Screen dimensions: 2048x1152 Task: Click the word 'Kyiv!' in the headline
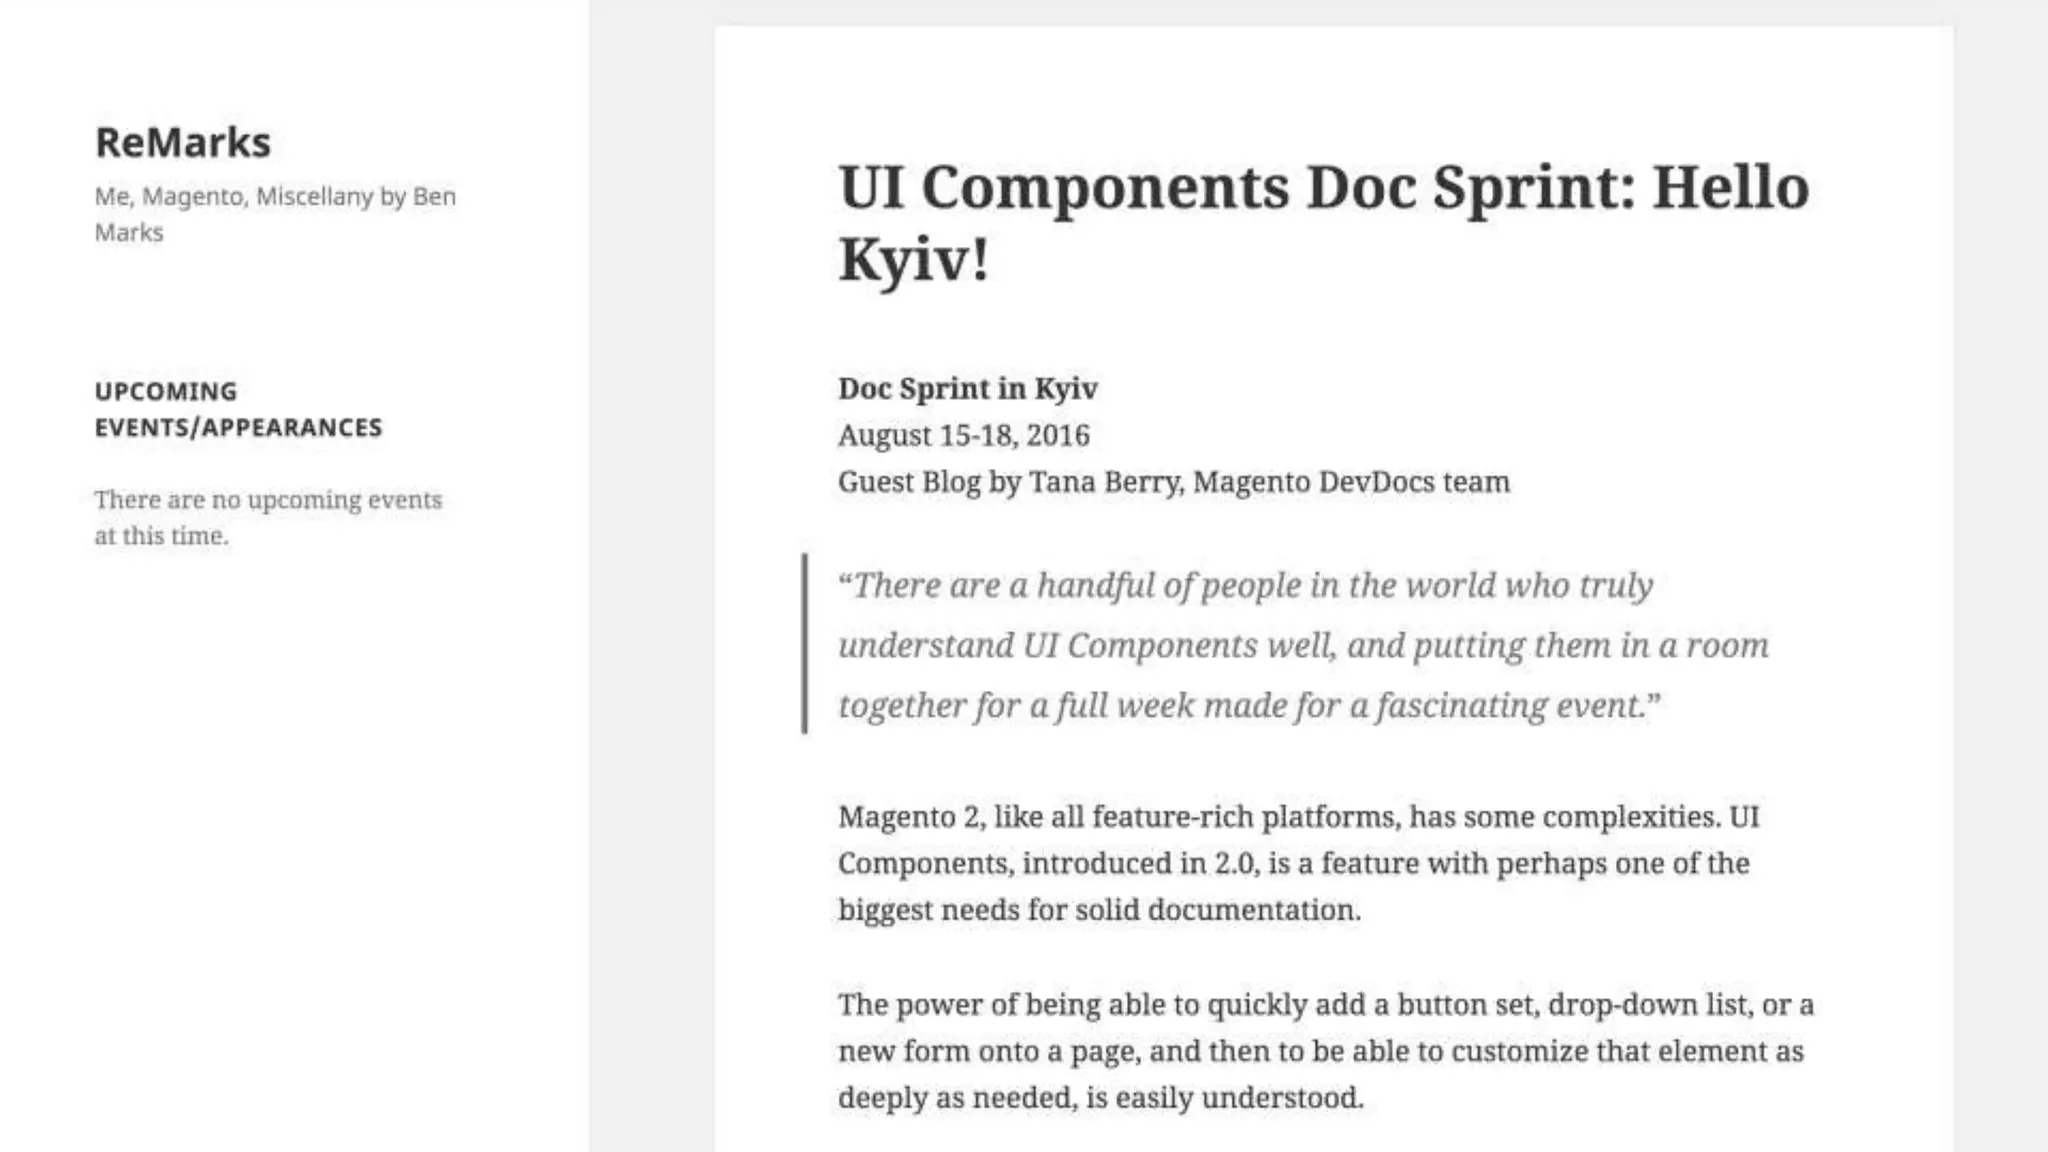point(913,260)
